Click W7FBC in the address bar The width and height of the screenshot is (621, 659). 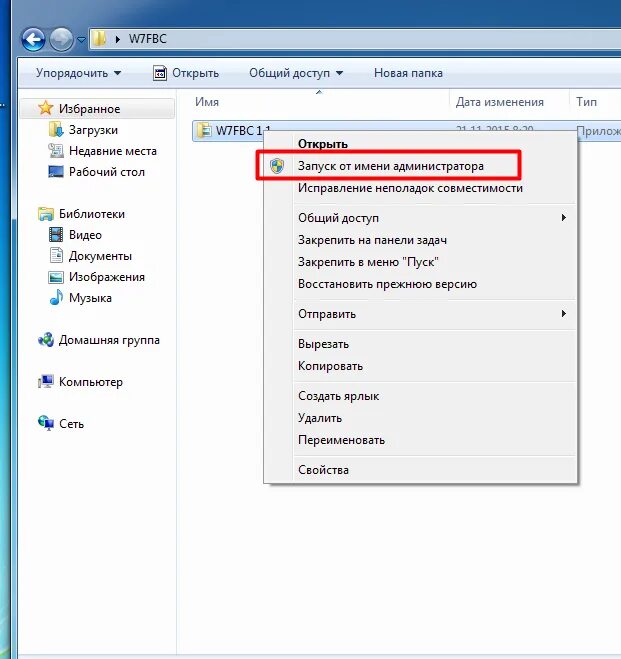click(147, 39)
